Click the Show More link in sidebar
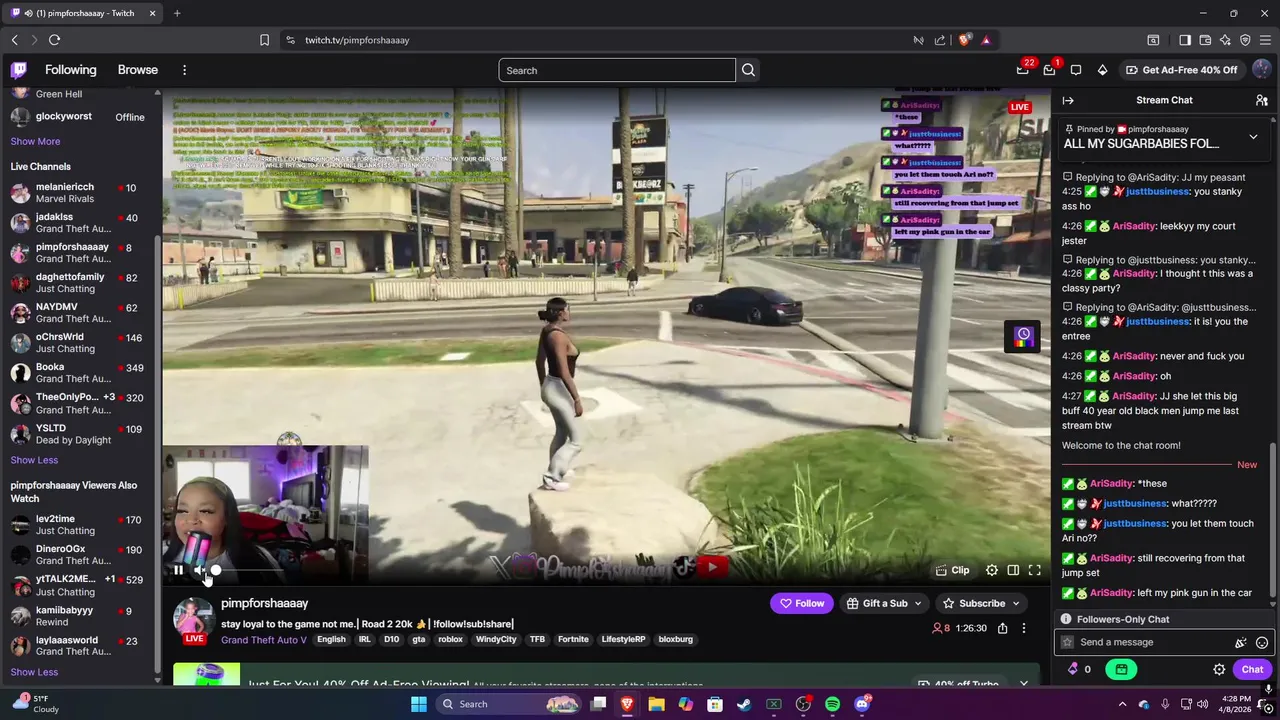Viewport: 1280px width, 720px height. [x=35, y=142]
